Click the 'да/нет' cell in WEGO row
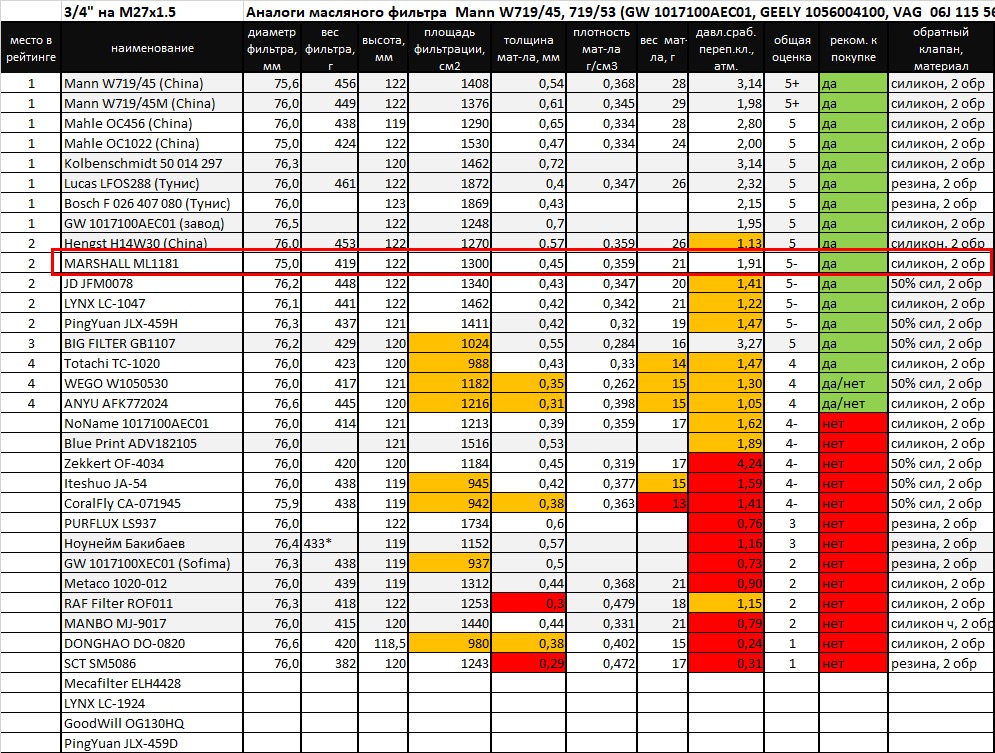This screenshot has width=995, height=753. click(853, 383)
